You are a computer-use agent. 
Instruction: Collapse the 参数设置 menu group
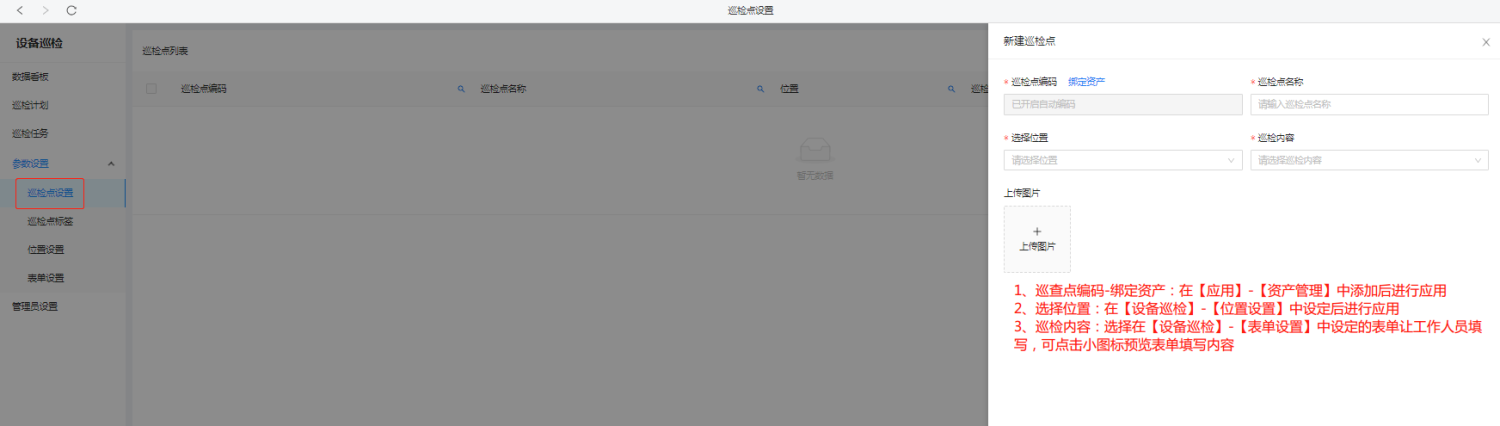point(111,163)
